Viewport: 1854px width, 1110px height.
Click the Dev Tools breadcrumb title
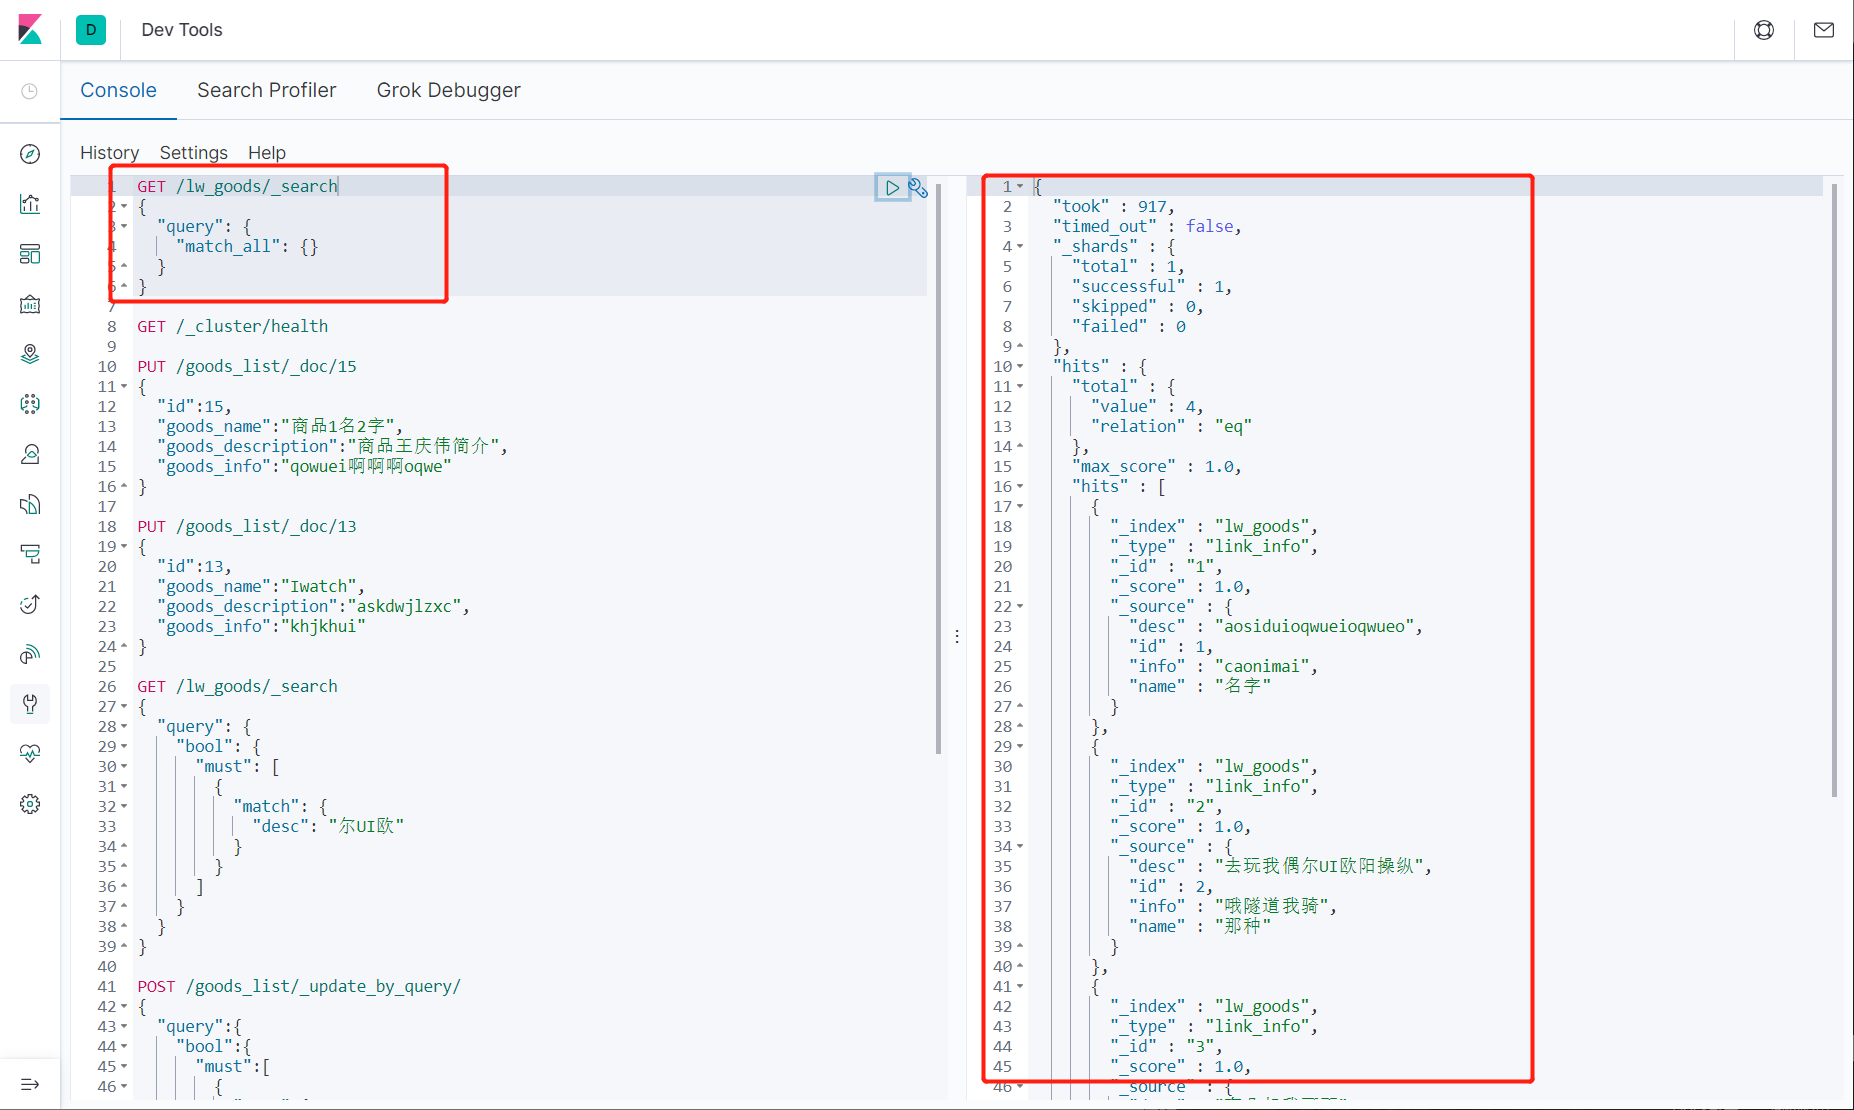click(182, 30)
